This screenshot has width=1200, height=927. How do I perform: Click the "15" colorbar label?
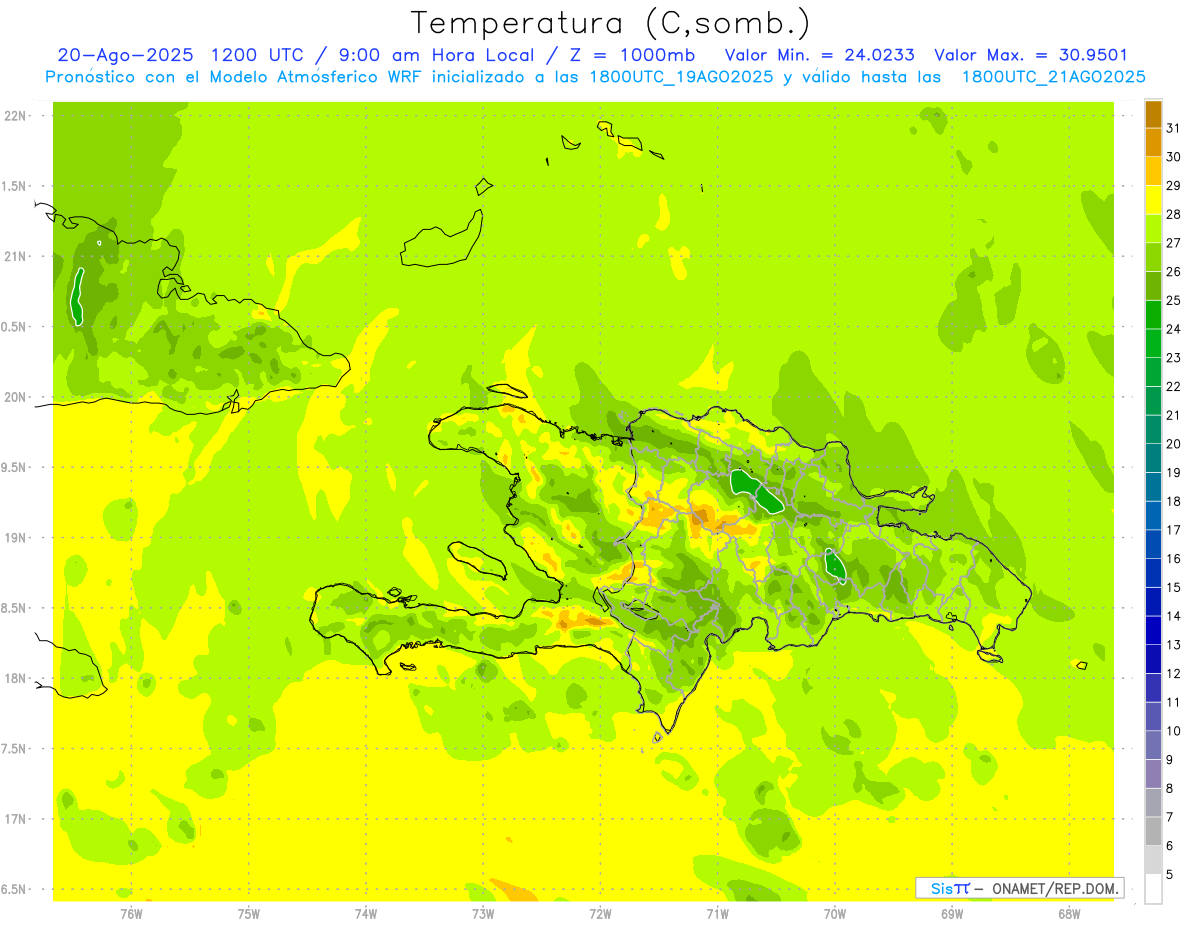pos(1174,587)
